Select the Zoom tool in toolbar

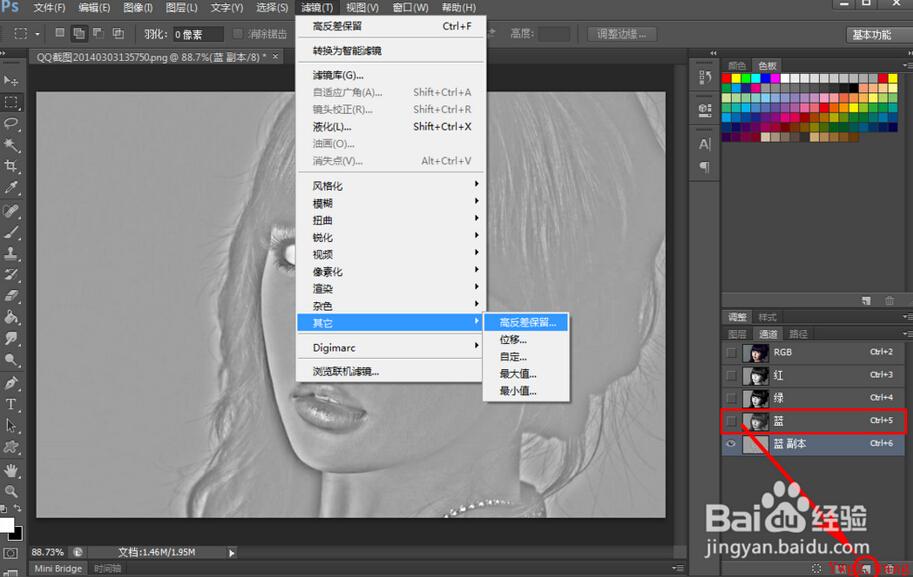pyautogui.click(x=12, y=491)
